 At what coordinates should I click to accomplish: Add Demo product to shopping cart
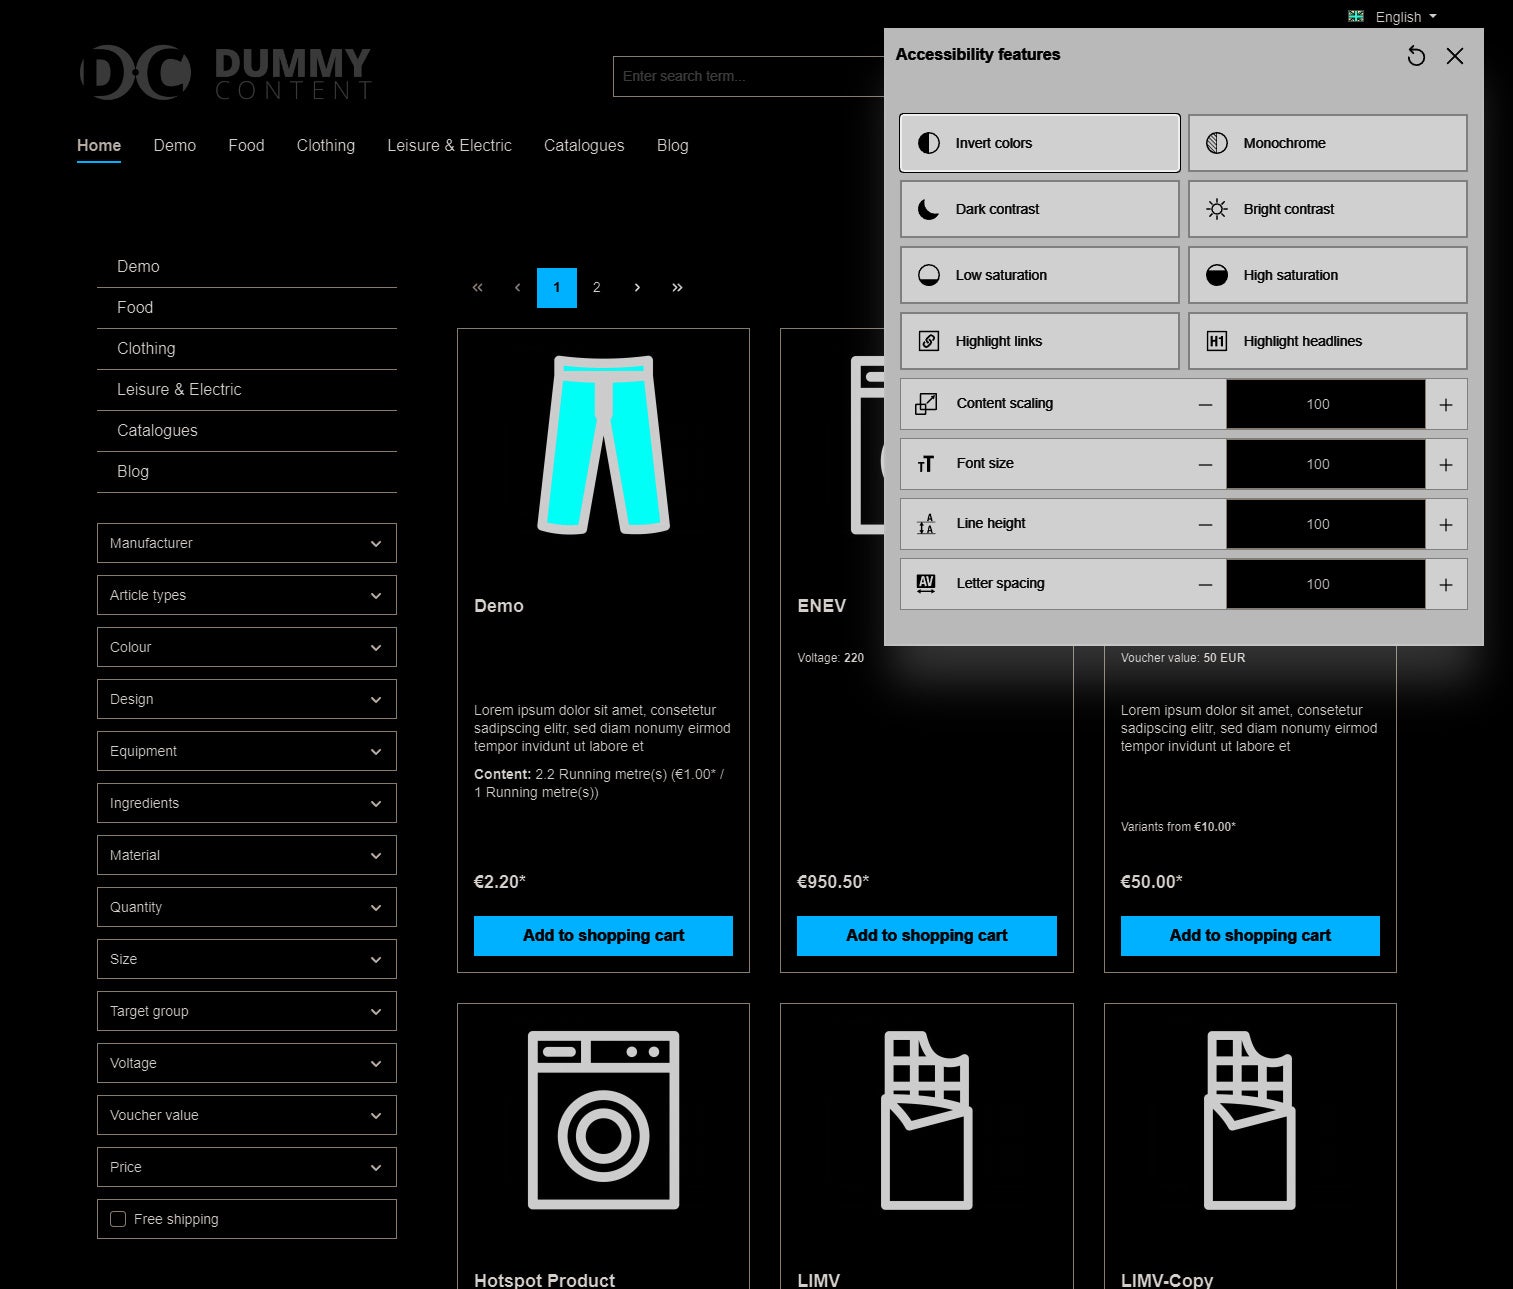coord(603,936)
